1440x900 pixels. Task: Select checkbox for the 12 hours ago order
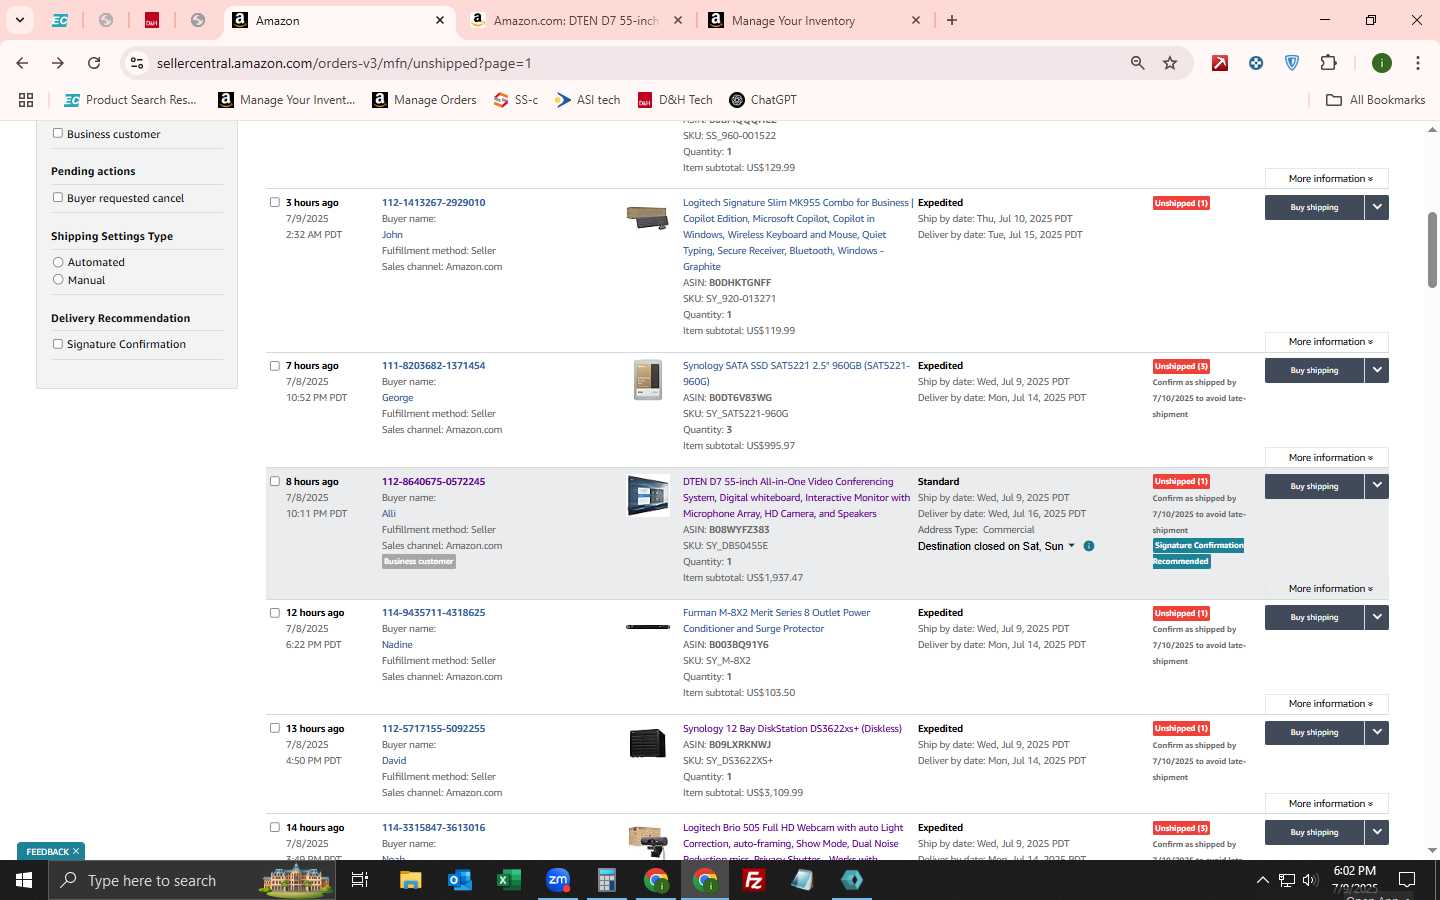point(275,612)
